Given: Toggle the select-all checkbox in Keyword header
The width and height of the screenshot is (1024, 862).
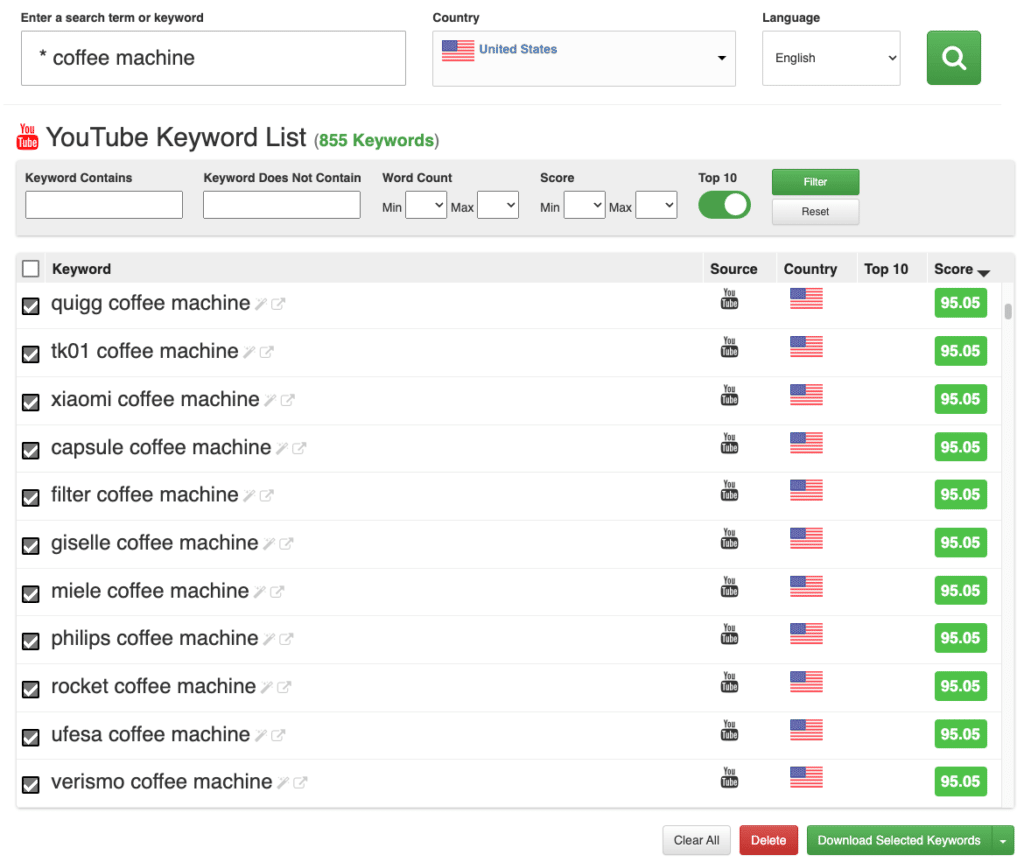Looking at the screenshot, I should point(31,269).
